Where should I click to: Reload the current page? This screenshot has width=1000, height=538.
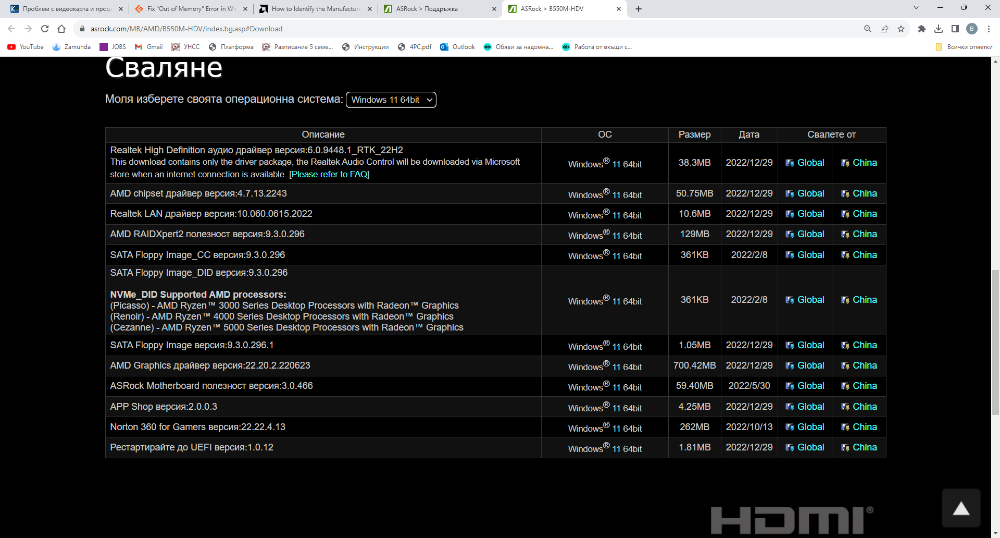pos(45,29)
